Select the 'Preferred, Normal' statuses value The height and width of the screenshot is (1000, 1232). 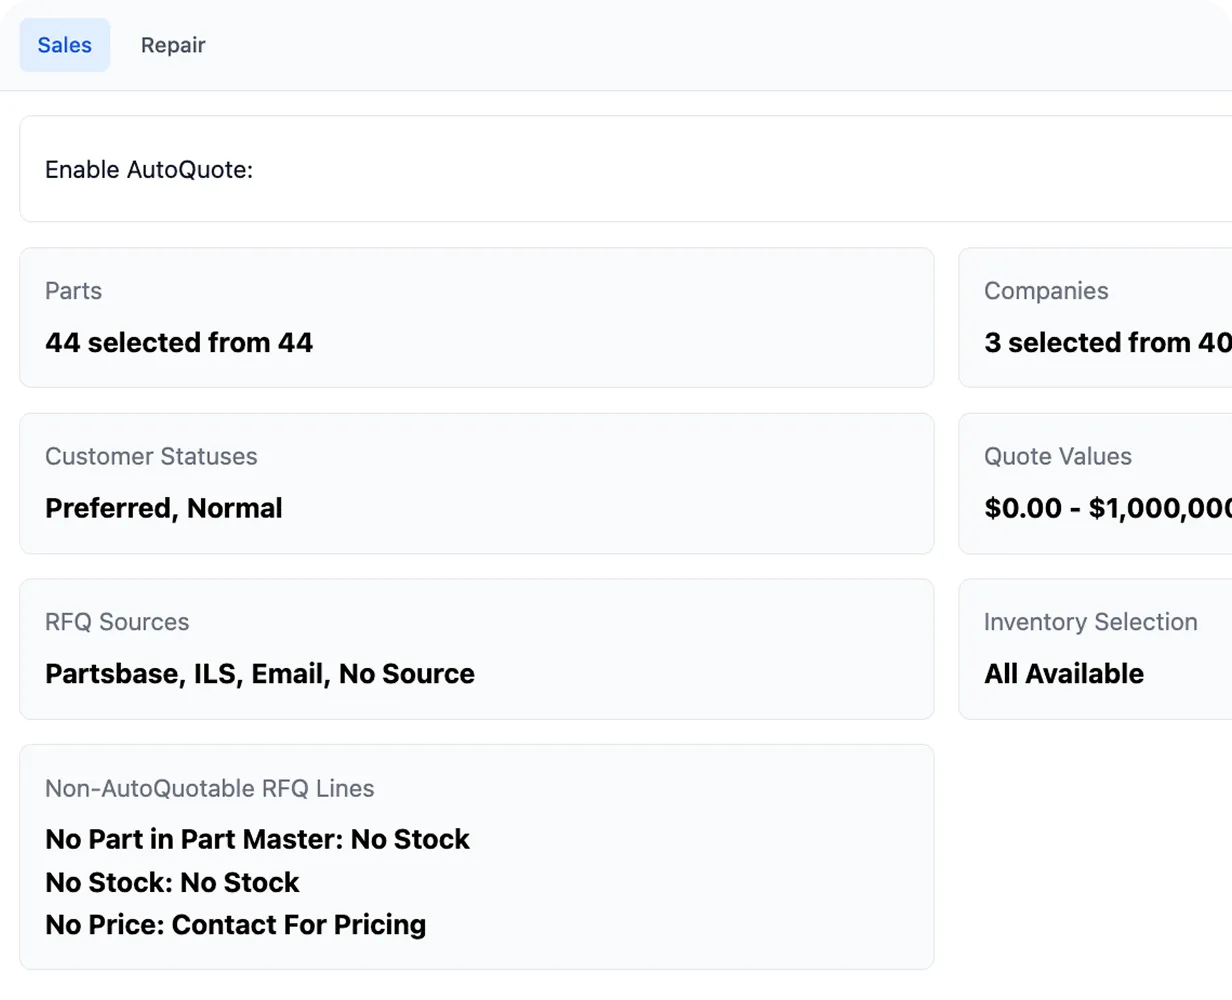click(x=163, y=508)
